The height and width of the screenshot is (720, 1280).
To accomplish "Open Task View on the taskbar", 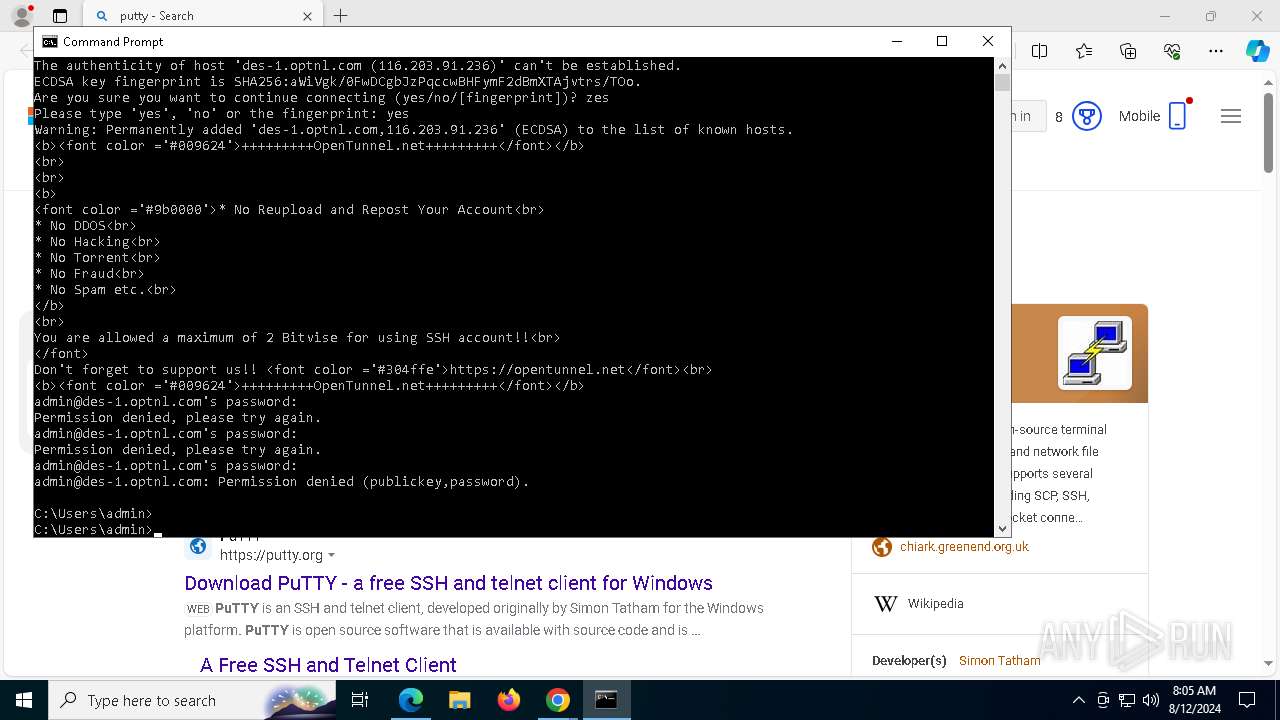I will (361, 700).
